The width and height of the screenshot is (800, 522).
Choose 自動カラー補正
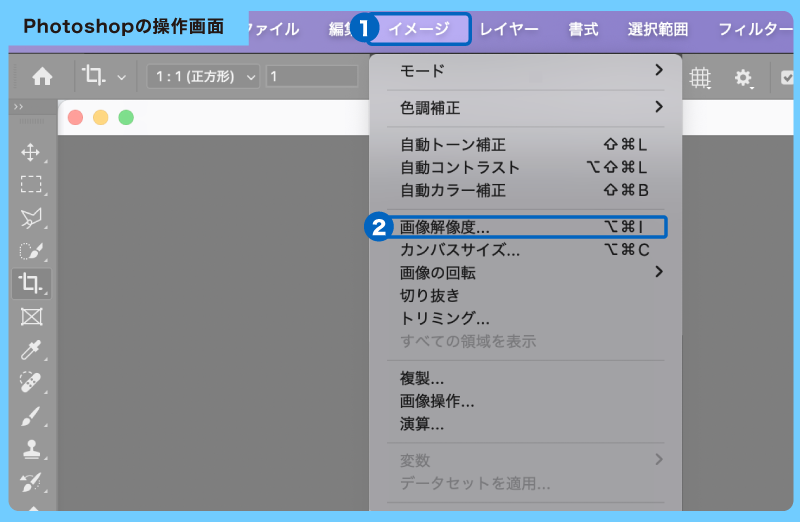coord(526,190)
